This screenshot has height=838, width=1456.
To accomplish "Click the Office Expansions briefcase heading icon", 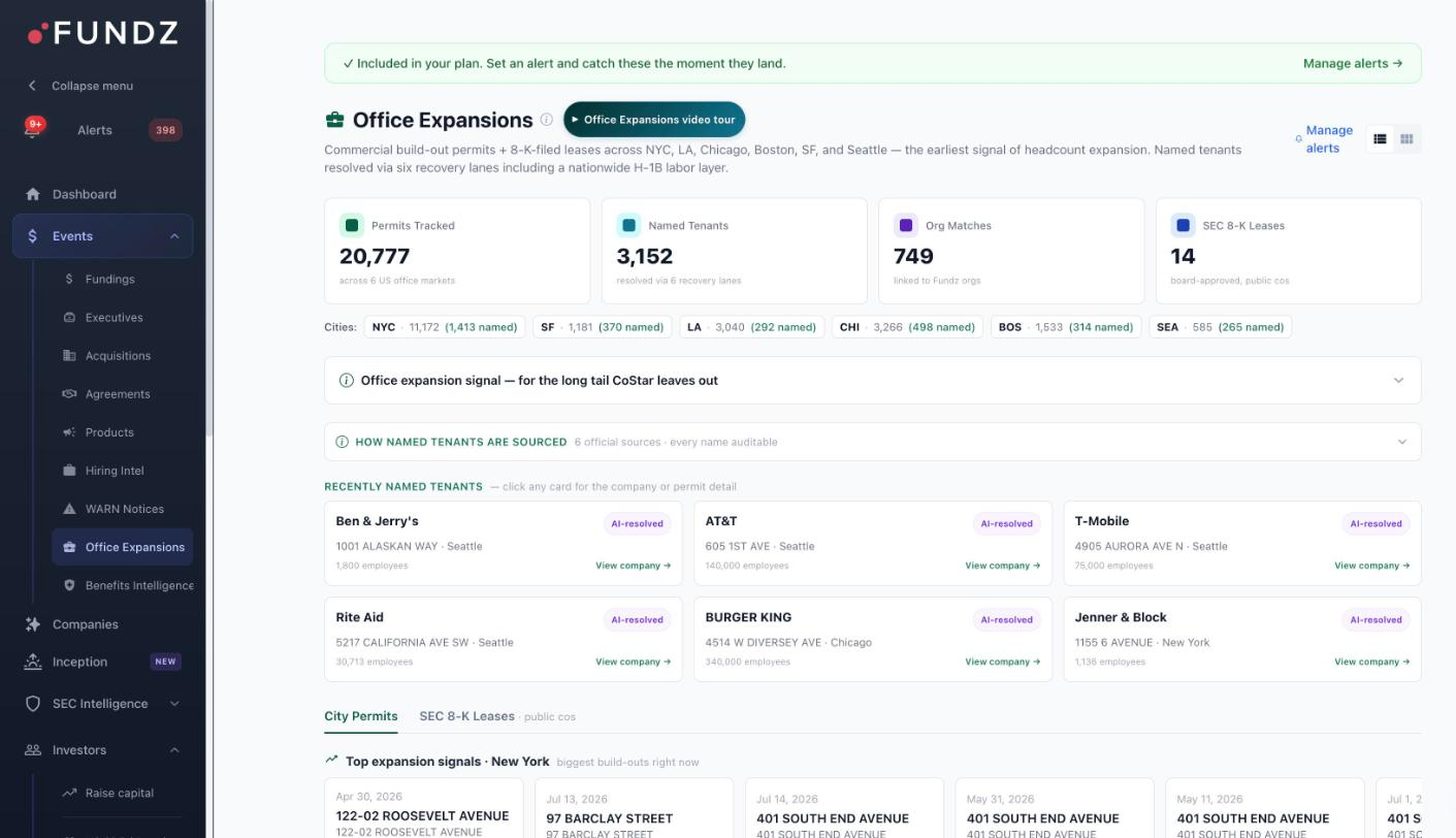I will click(334, 120).
